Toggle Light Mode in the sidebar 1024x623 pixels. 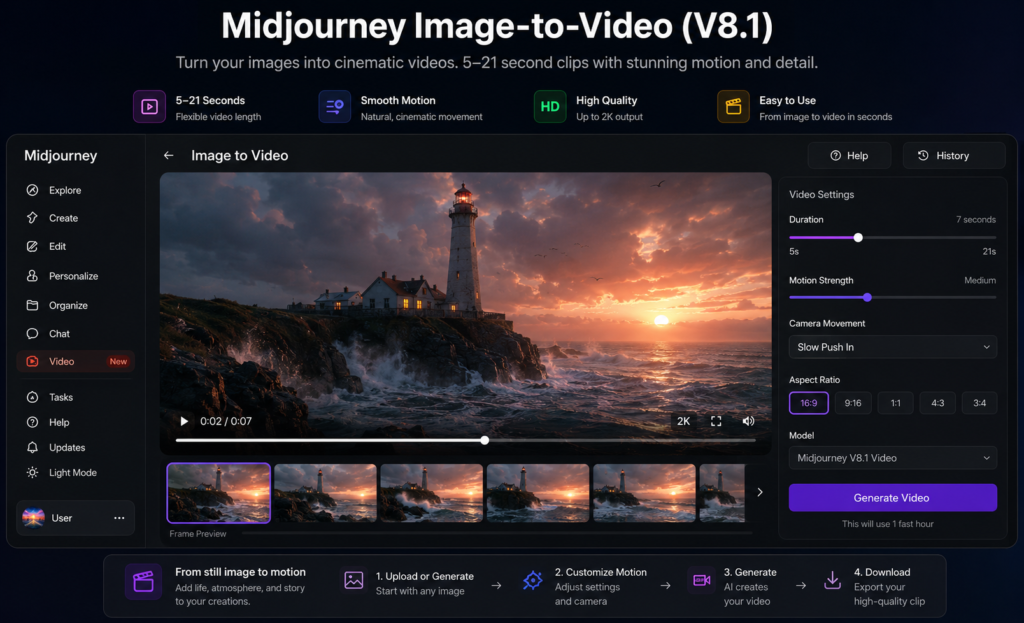point(72,472)
